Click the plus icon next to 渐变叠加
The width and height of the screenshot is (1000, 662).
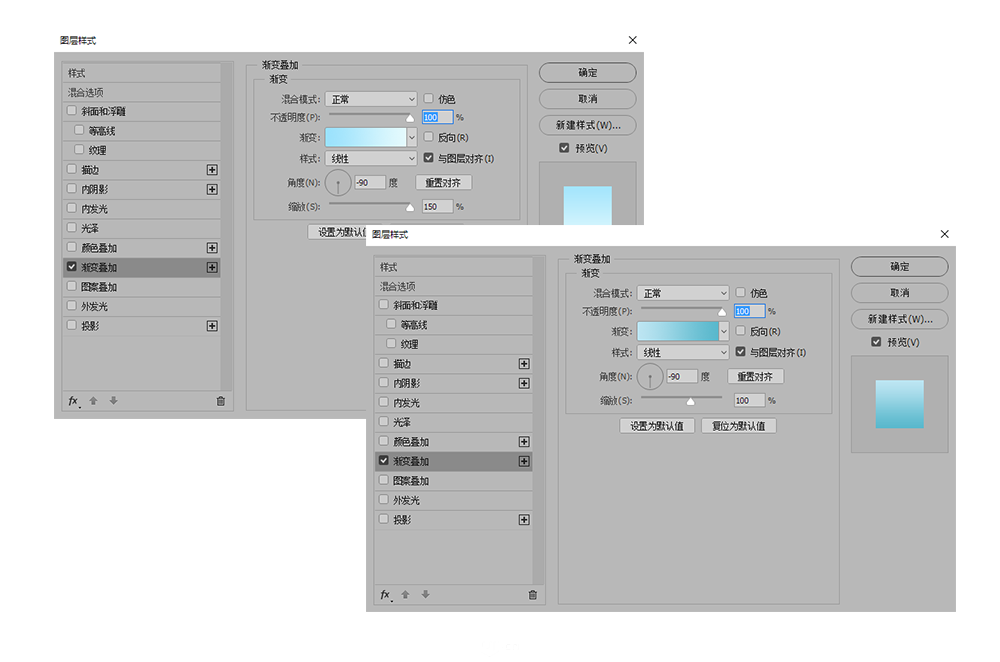[524, 461]
